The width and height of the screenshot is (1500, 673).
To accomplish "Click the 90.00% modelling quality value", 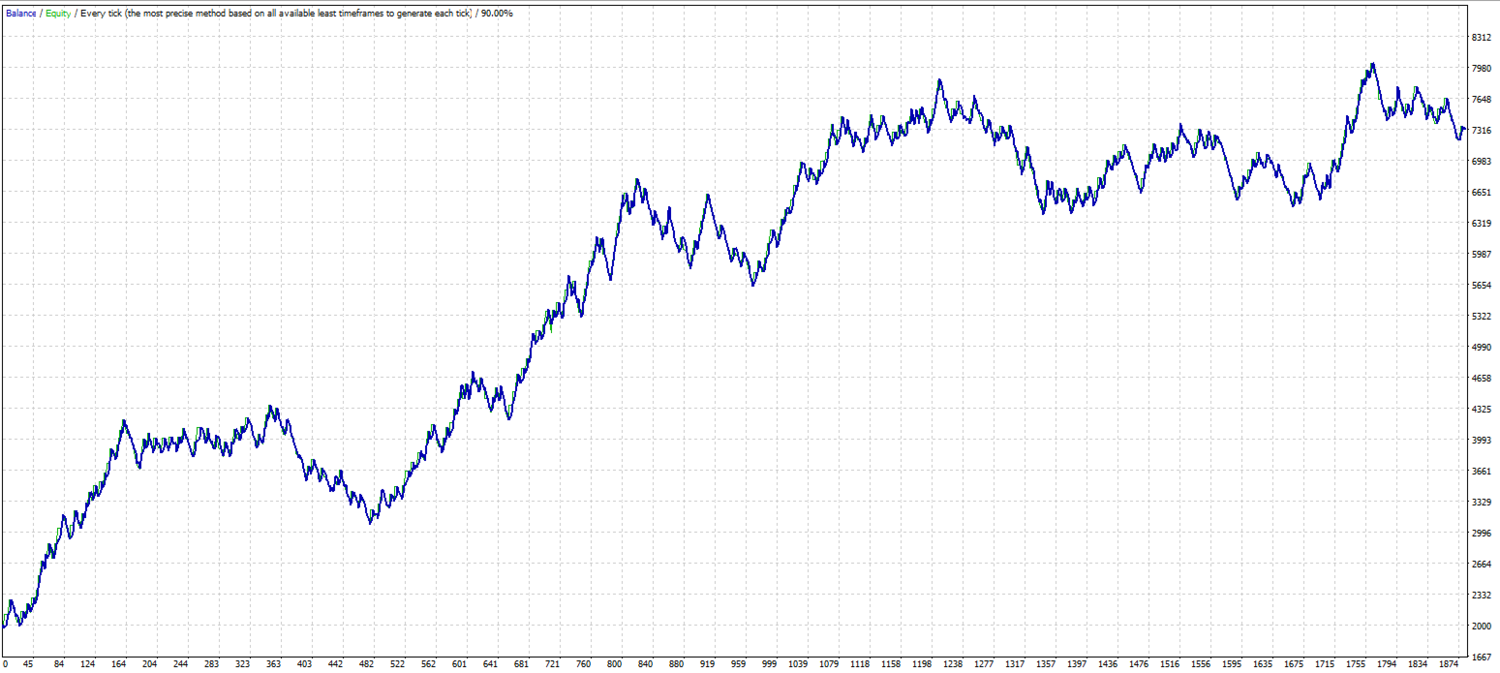I will click(499, 14).
